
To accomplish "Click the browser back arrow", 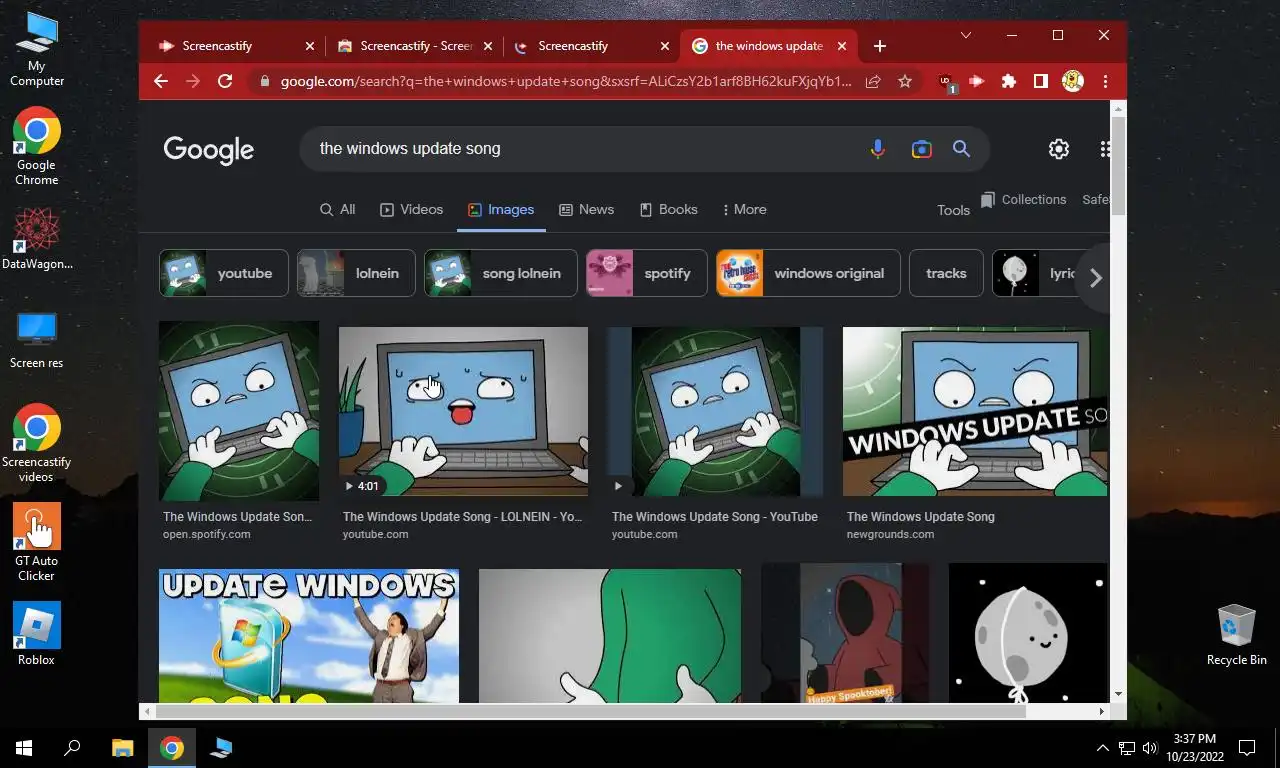I will pos(161,81).
